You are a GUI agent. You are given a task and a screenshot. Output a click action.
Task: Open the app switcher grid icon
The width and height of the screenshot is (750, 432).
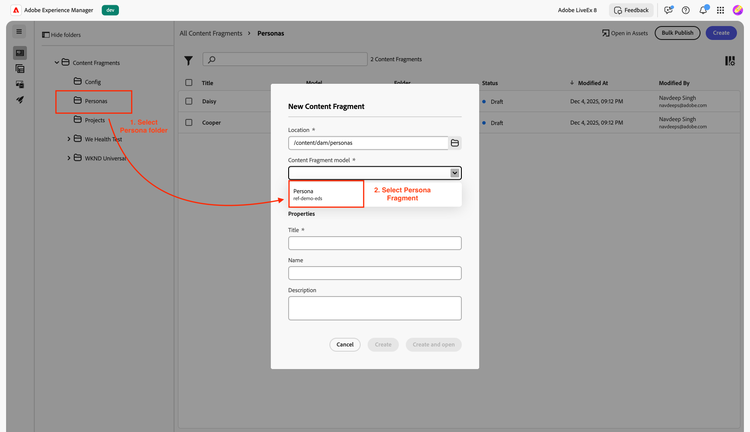click(x=720, y=10)
